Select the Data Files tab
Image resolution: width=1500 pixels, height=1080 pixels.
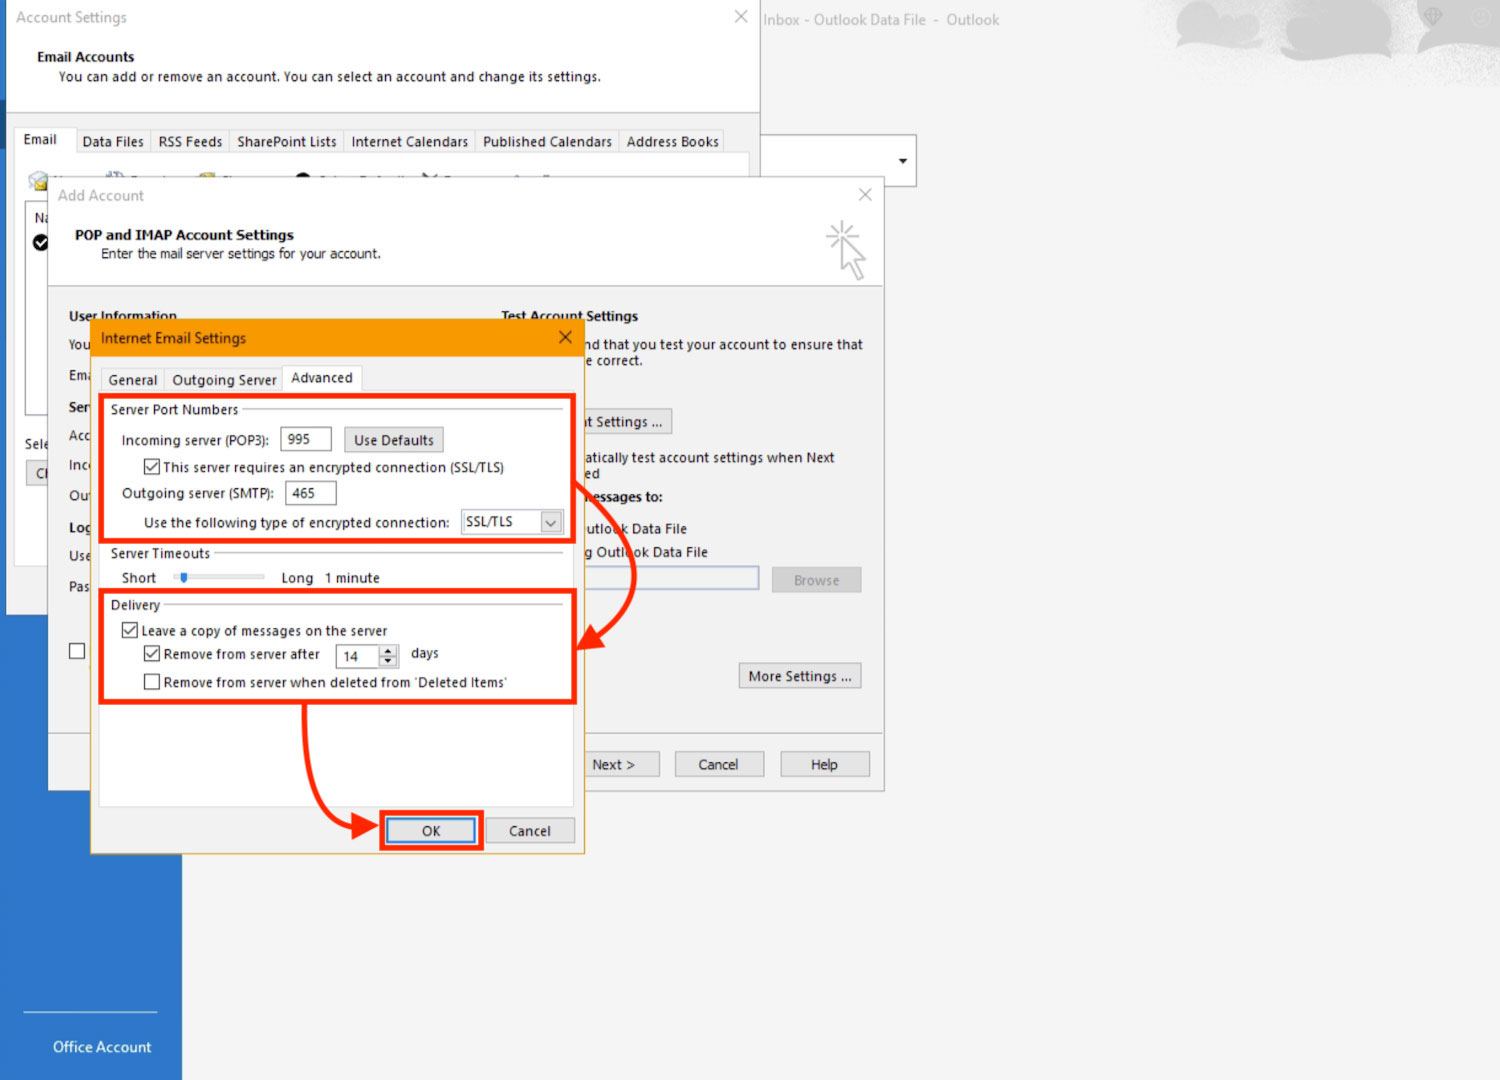point(113,142)
